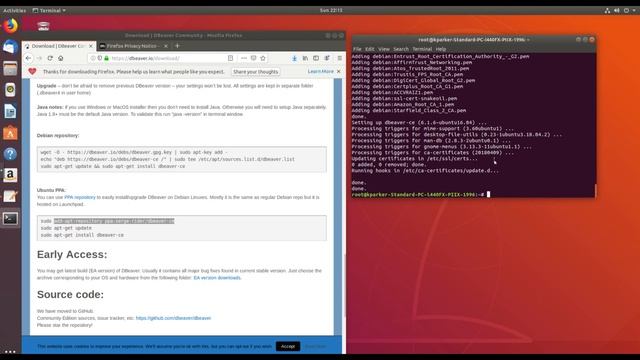
Task: Open Activities overview
Action: tap(14, 10)
